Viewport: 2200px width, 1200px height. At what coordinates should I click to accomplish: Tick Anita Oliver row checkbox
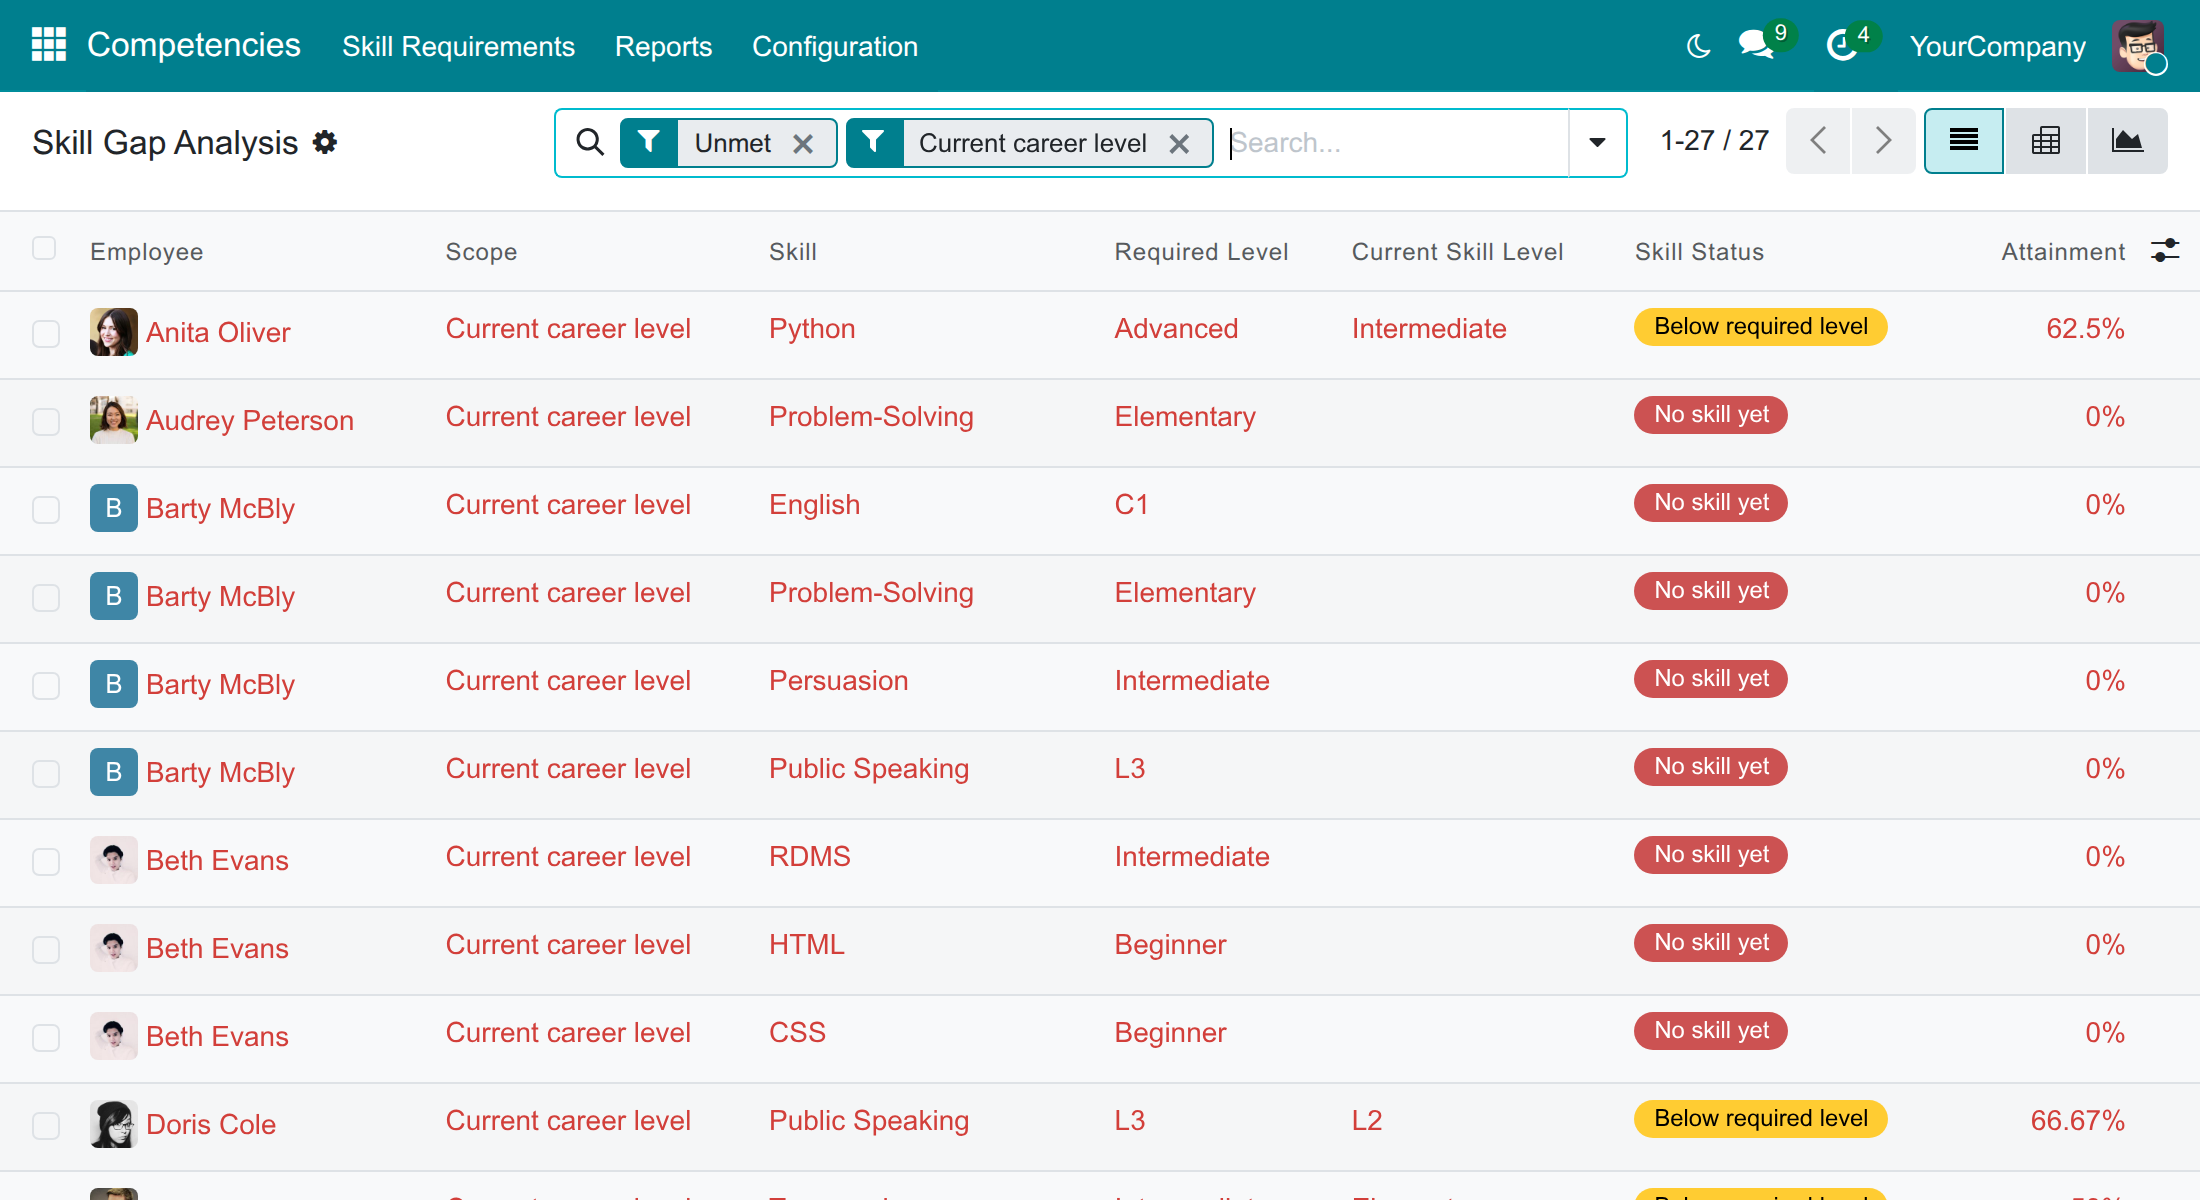pyautogui.click(x=46, y=334)
